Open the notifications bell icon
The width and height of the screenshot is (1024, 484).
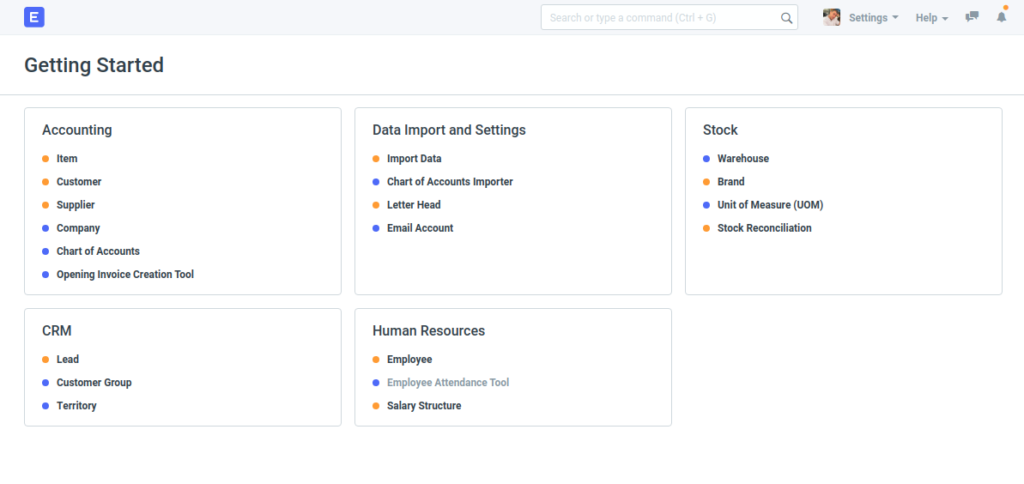click(1001, 18)
